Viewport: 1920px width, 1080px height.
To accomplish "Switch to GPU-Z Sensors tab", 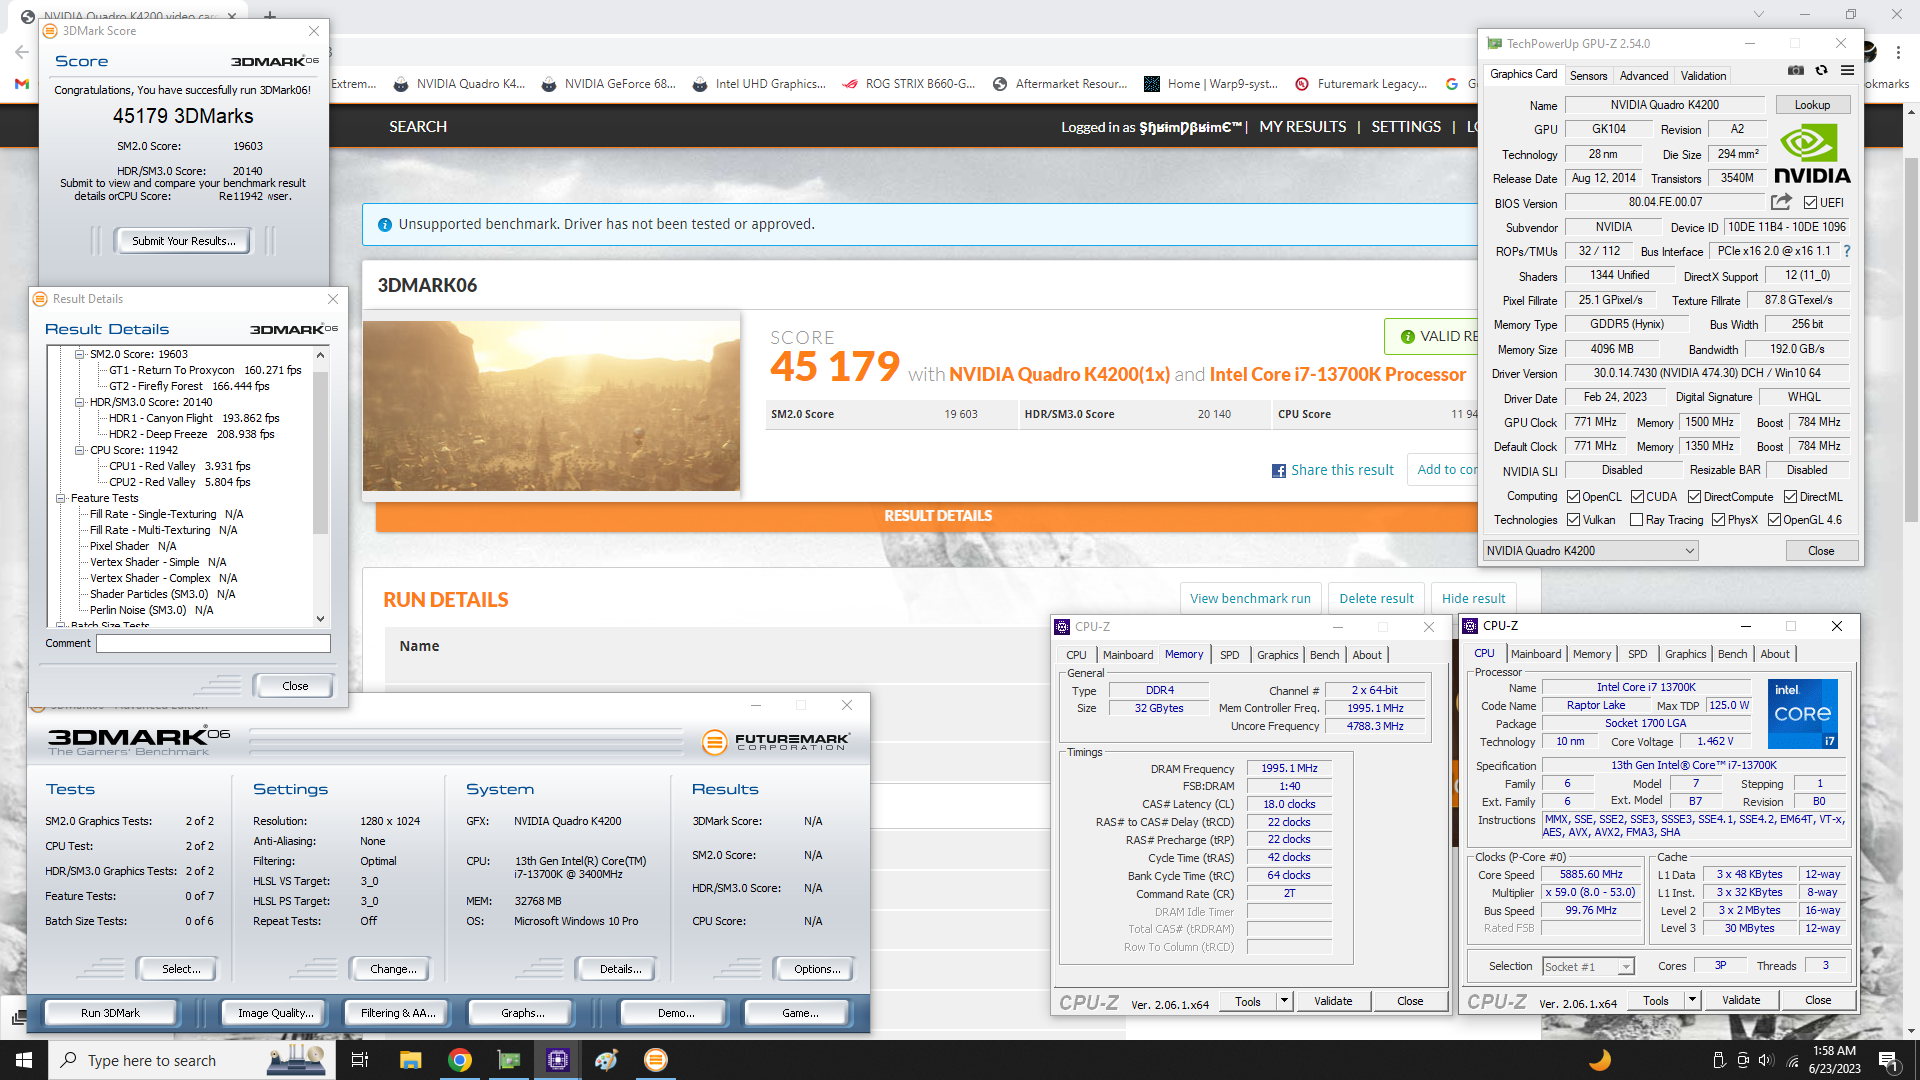I will 1588,76.
